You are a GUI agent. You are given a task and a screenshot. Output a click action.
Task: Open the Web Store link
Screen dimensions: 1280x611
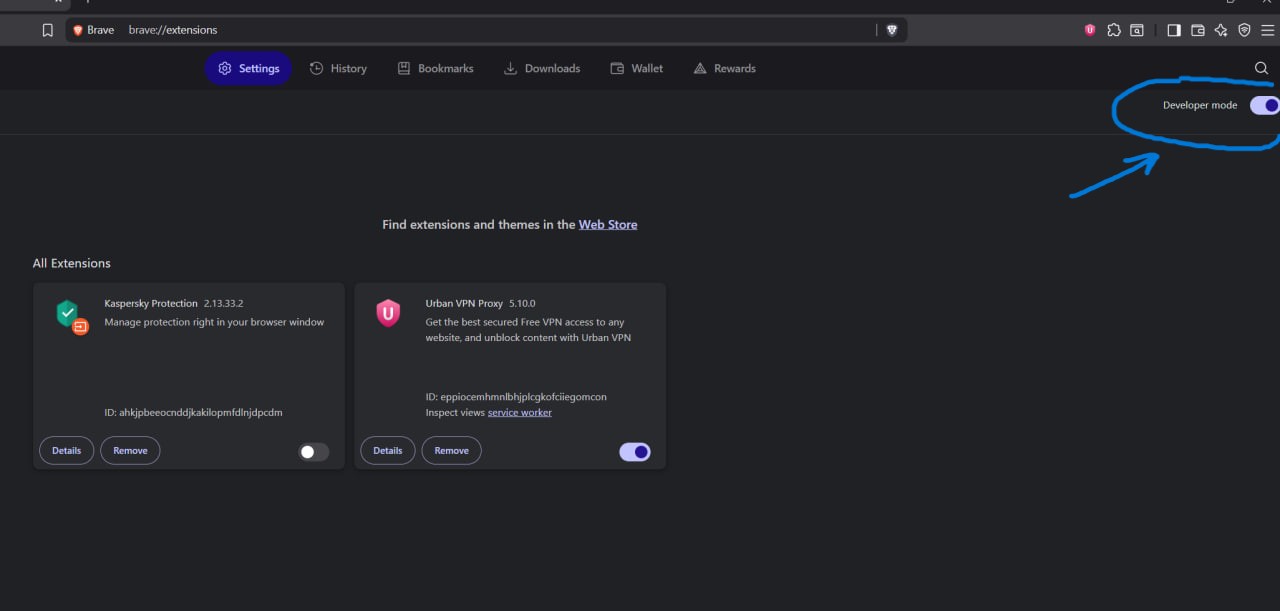[x=607, y=225]
